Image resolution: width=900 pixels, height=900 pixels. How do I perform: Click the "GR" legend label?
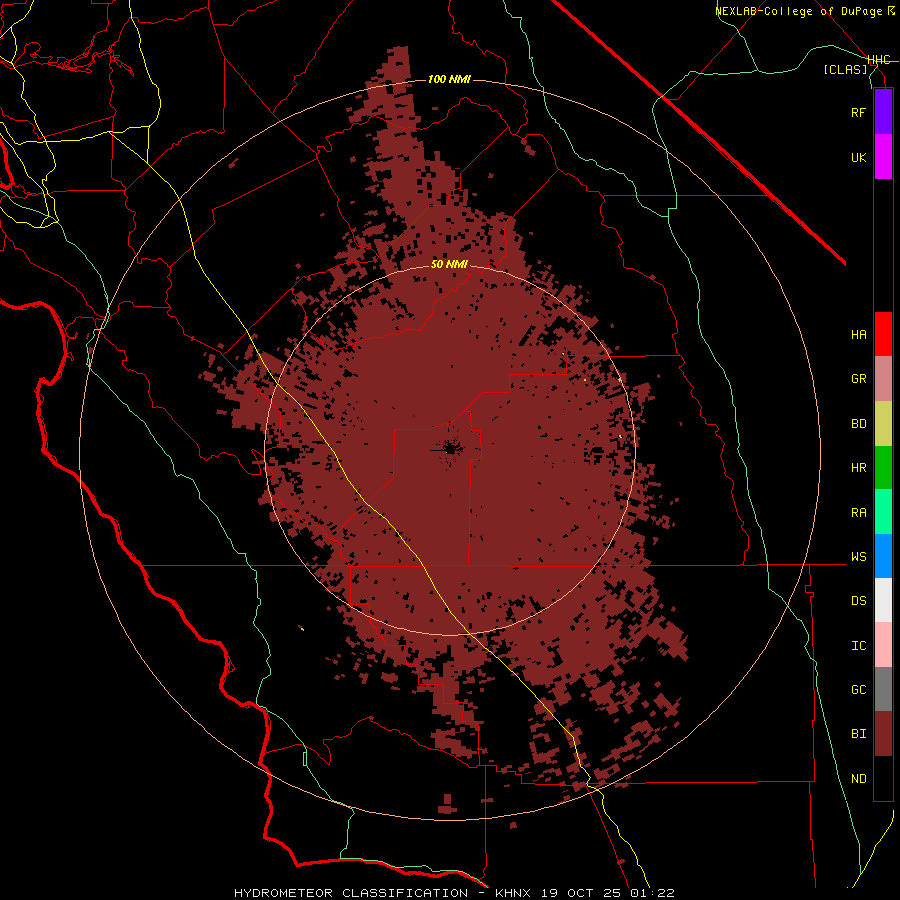click(858, 379)
